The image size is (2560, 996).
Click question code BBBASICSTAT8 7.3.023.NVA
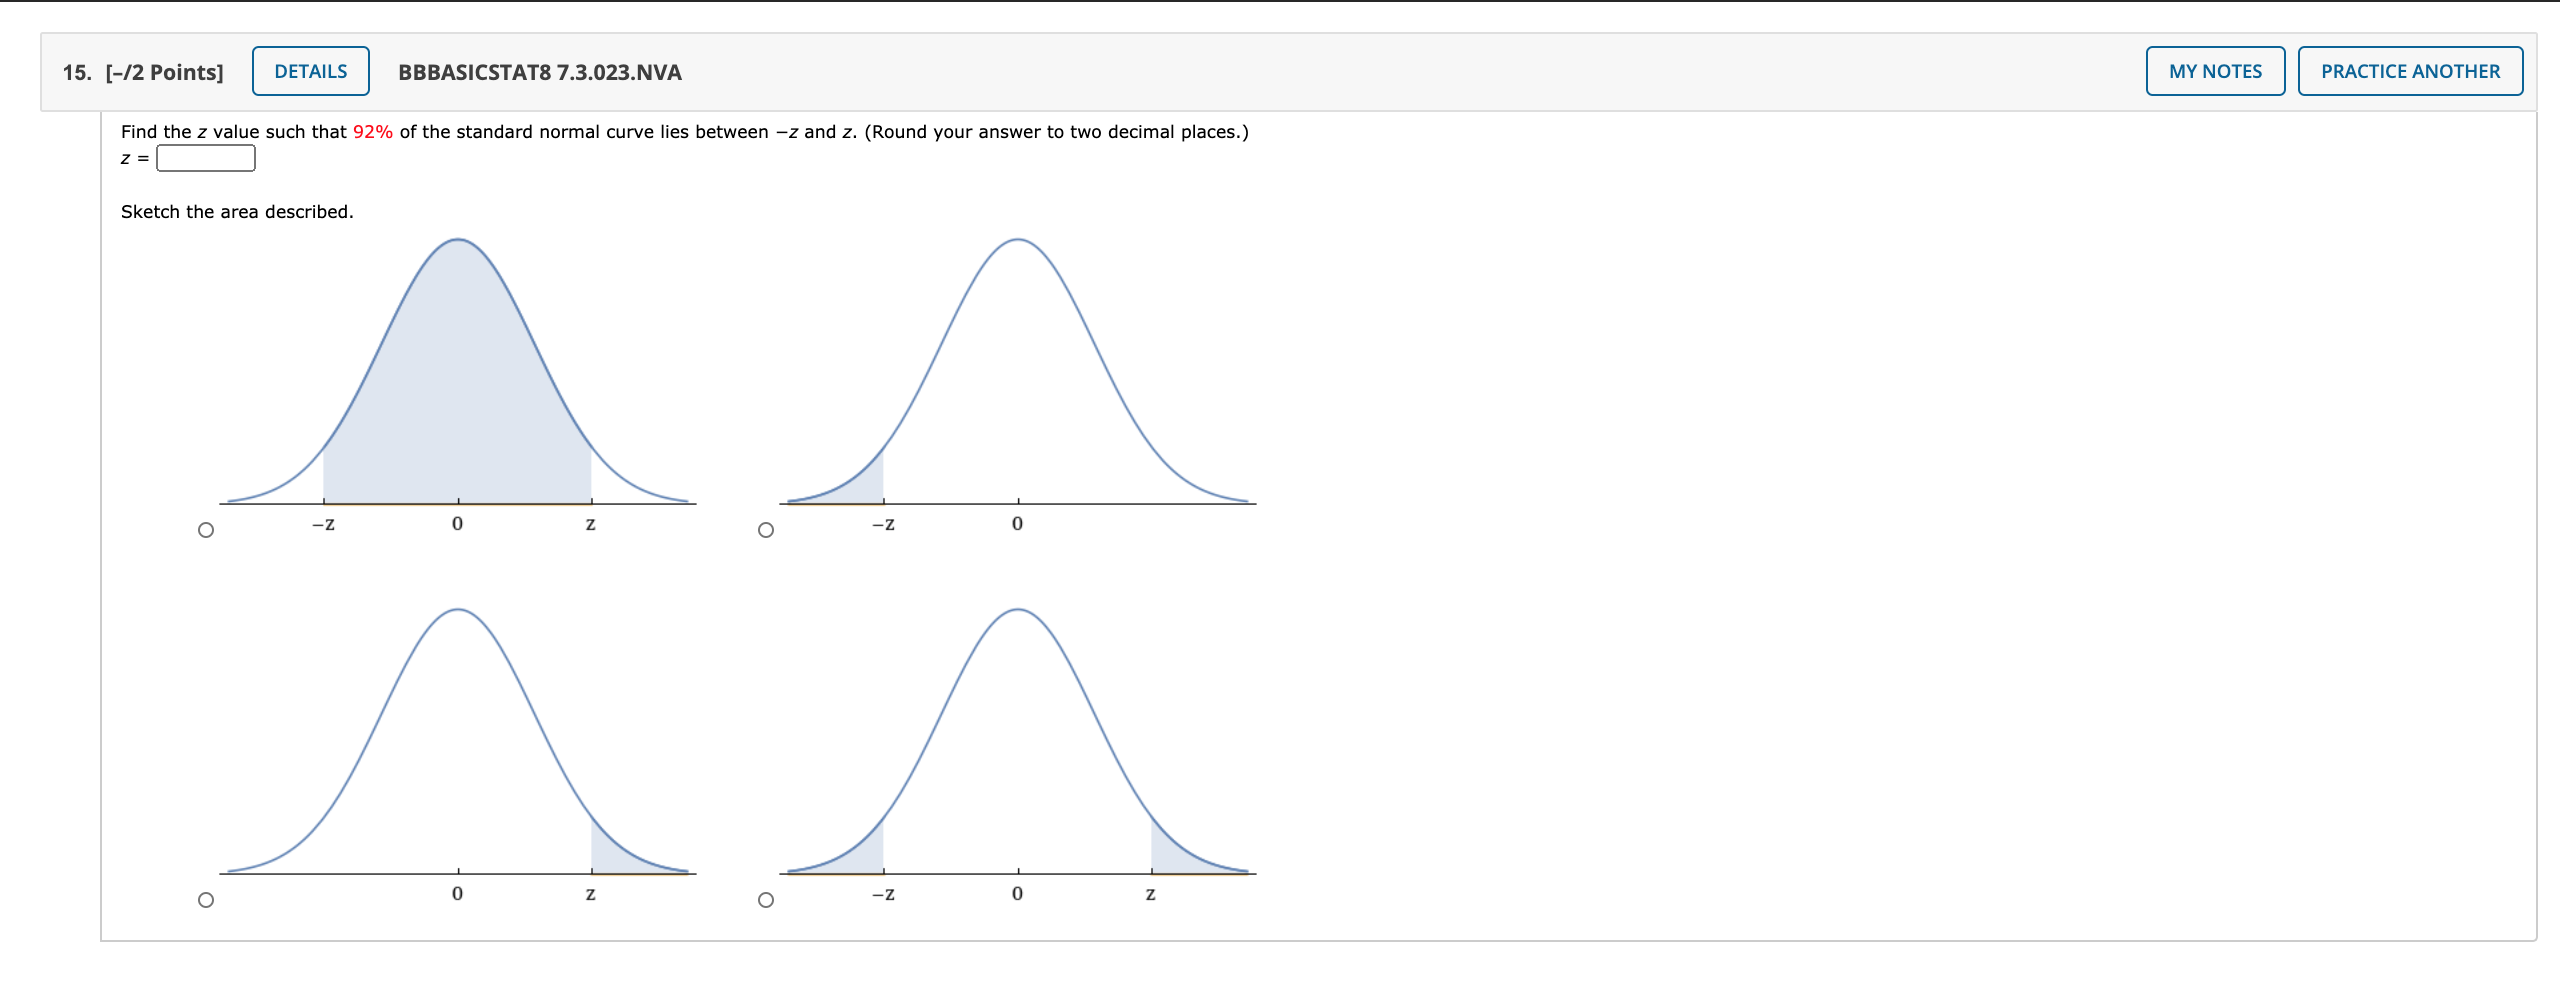click(540, 72)
